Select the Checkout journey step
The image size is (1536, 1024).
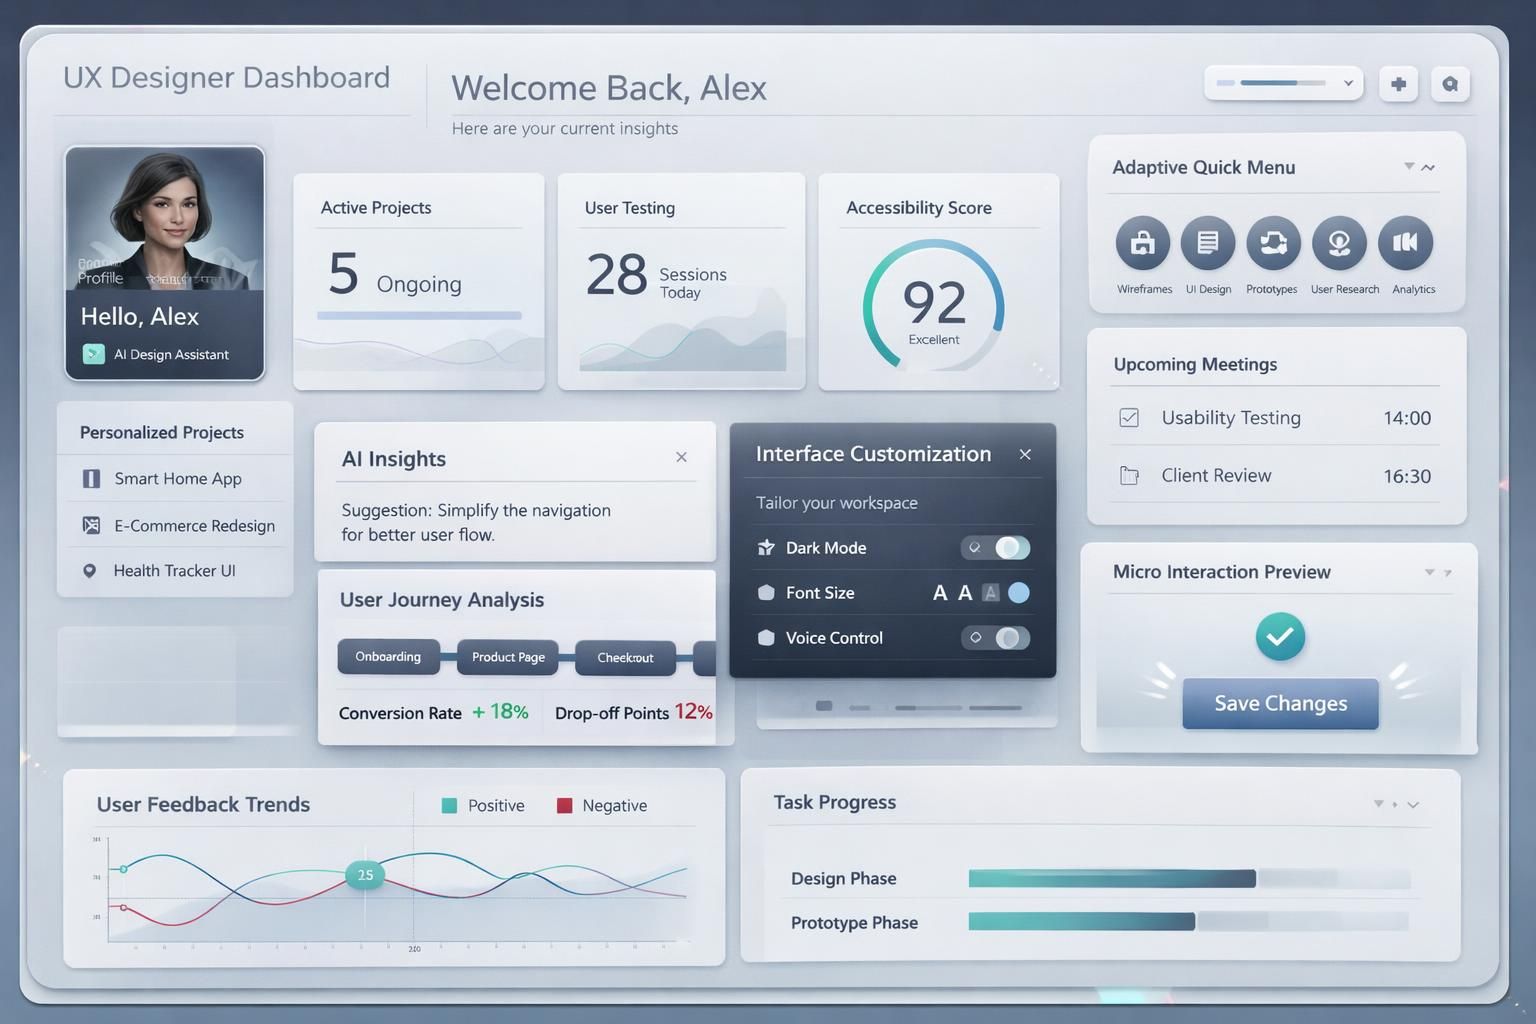pyautogui.click(x=625, y=658)
